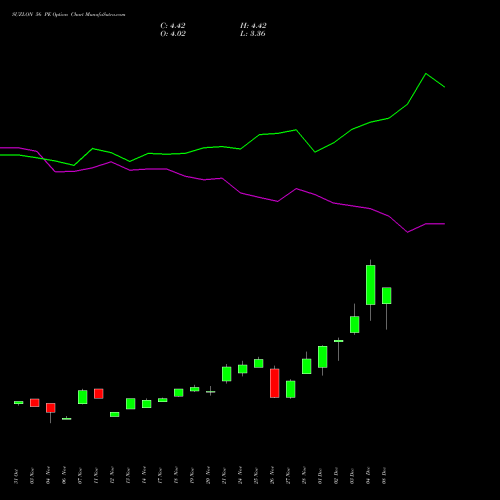Click the open value O: 4.02
This screenshot has width=500, height=500.
click(x=173, y=34)
